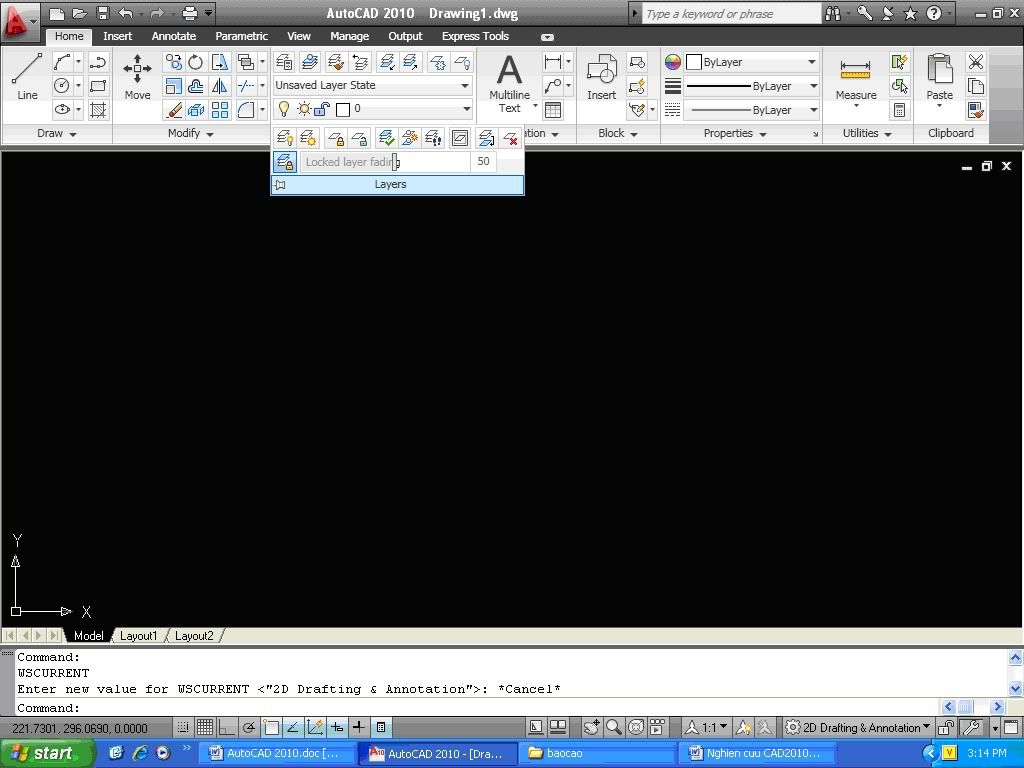This screenshot has height=768, width=1024.
Task: Select the Line drawing tool
Action: [27, 76]
